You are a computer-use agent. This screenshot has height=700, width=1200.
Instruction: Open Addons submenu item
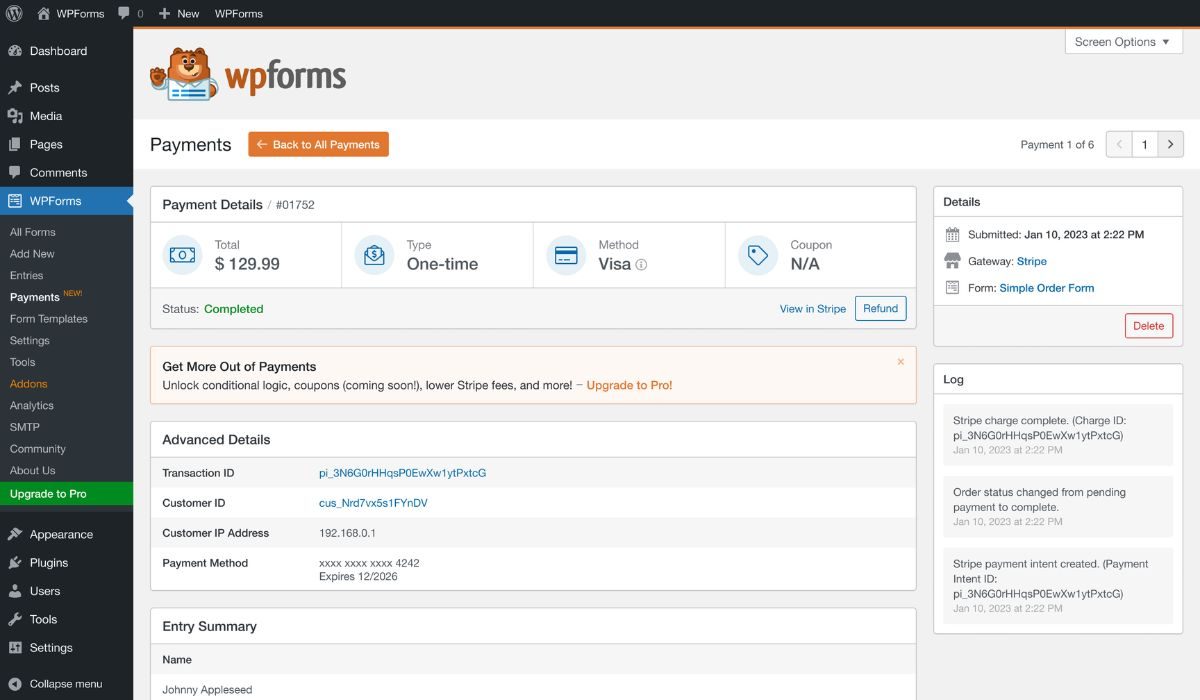29,384
